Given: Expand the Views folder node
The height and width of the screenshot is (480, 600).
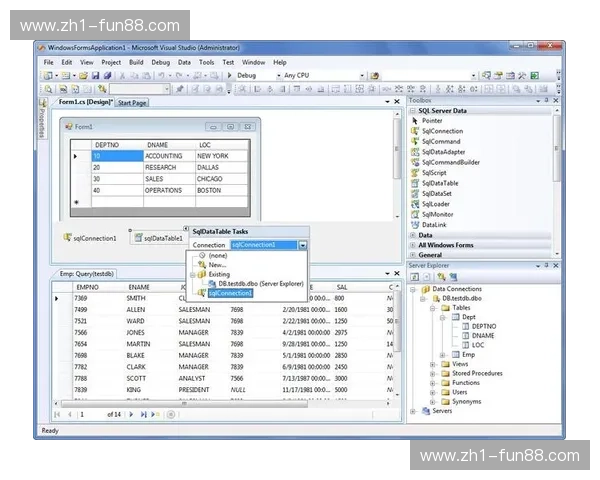Looking at the screenshot, I should tap(433, 364).
